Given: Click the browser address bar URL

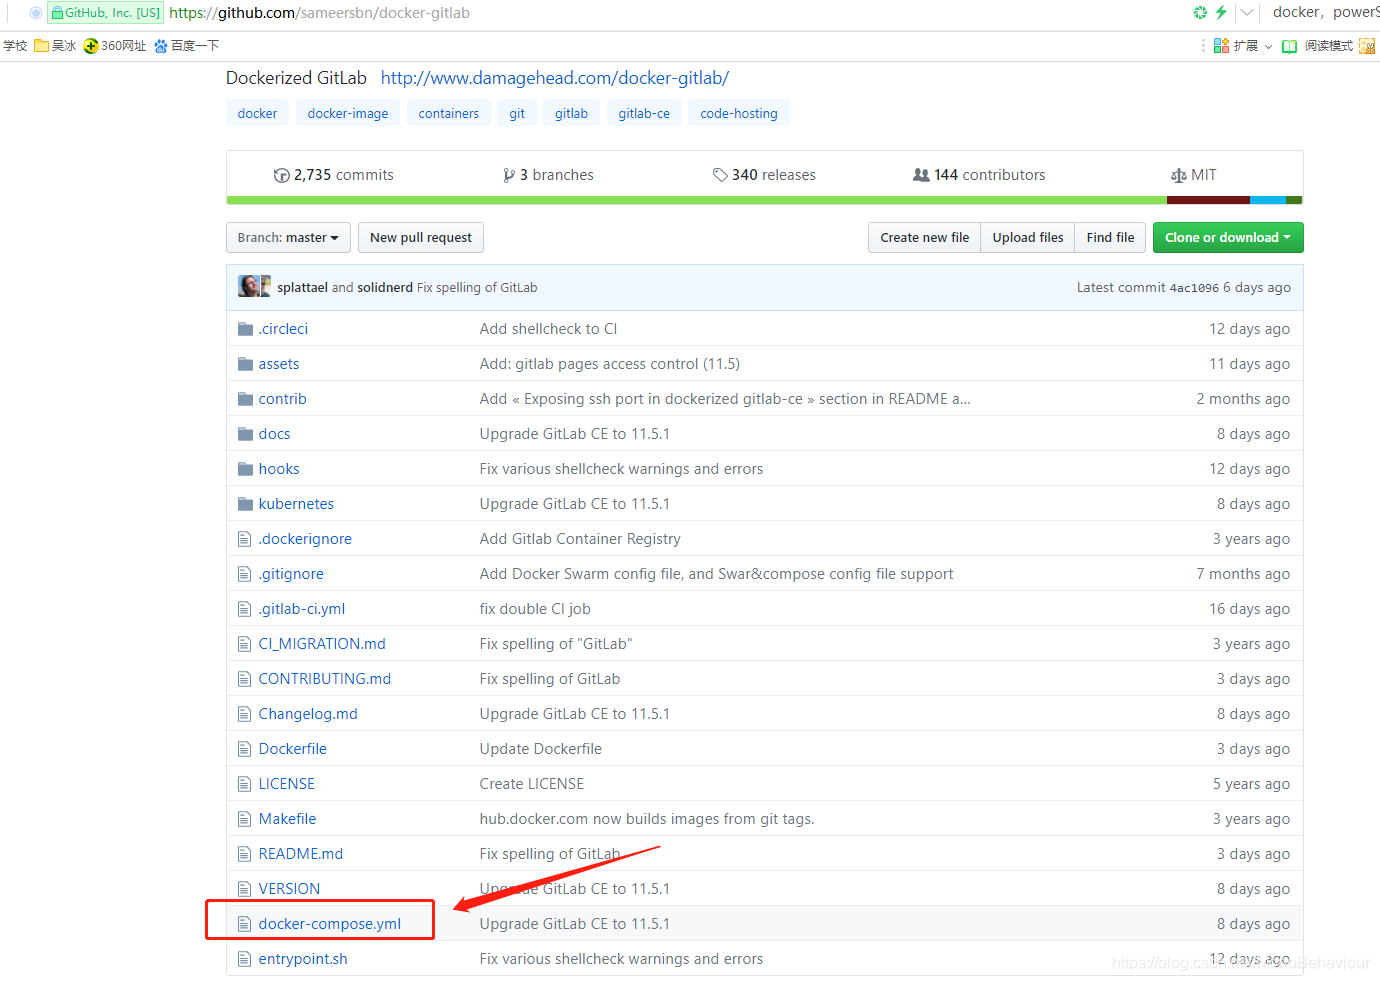Looking at the screenshot, I should click(320, 13).
